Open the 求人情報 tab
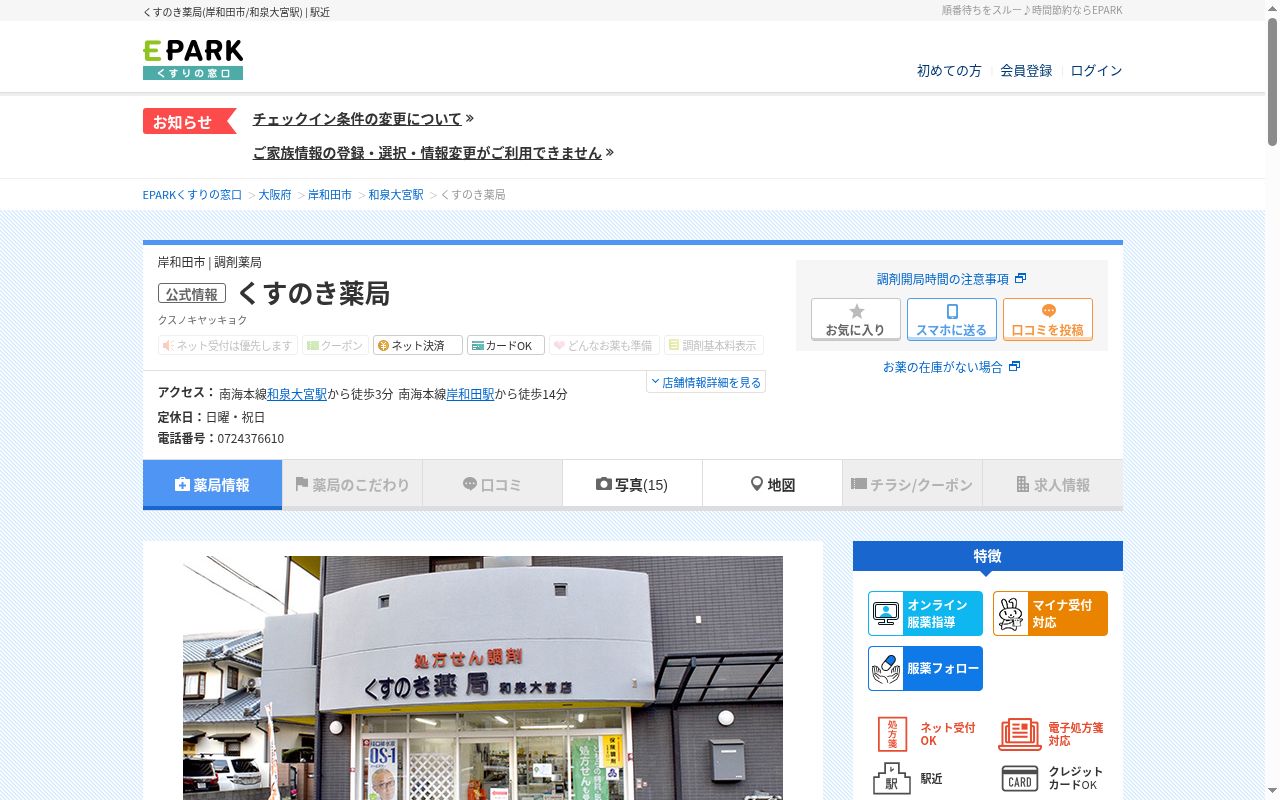 point(1052,484)
